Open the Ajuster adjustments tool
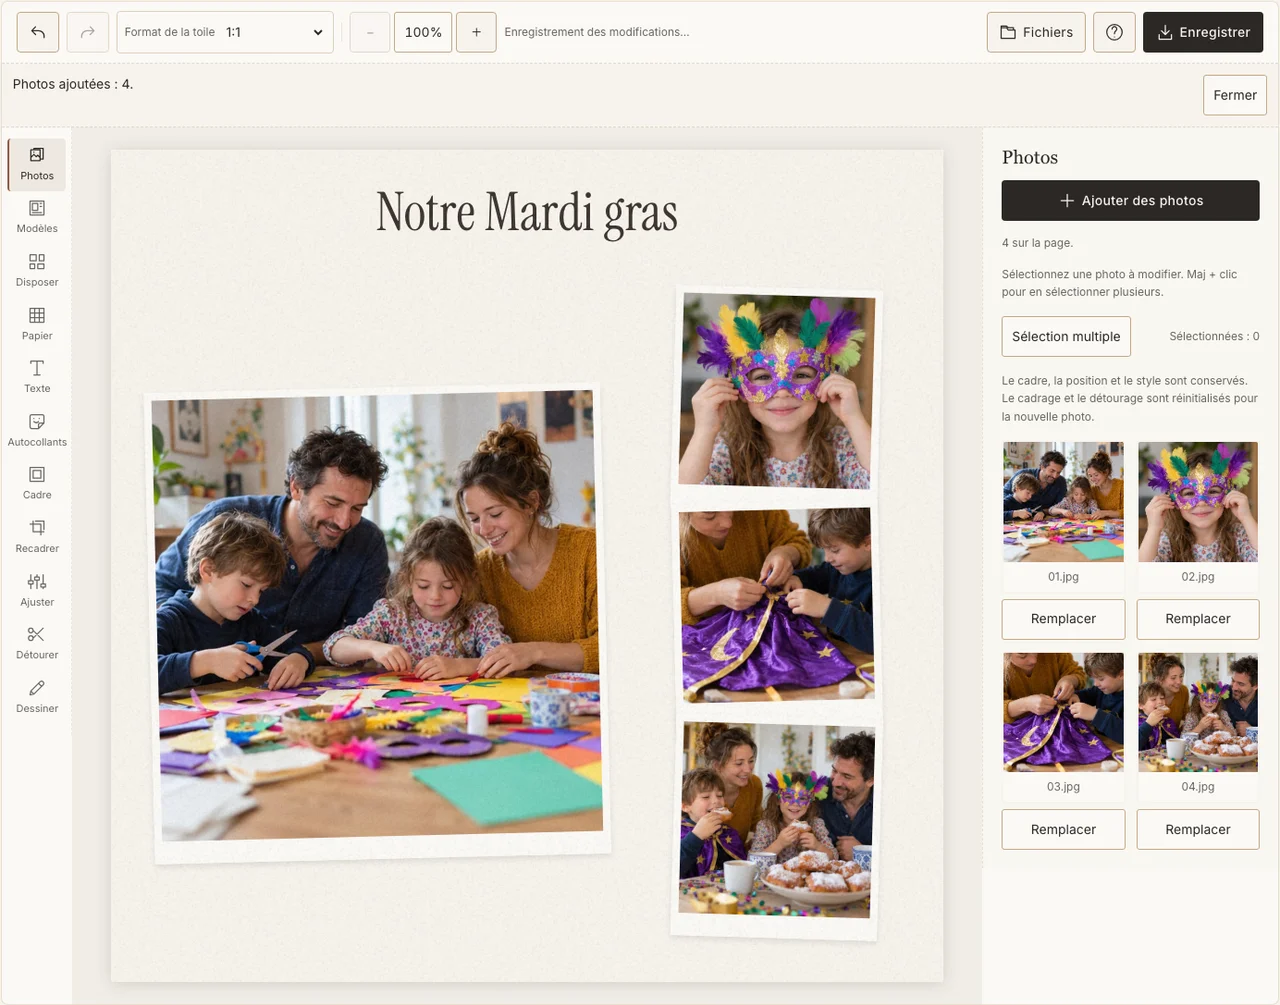The image size is (1280, 1005). (x=37, y=591)
